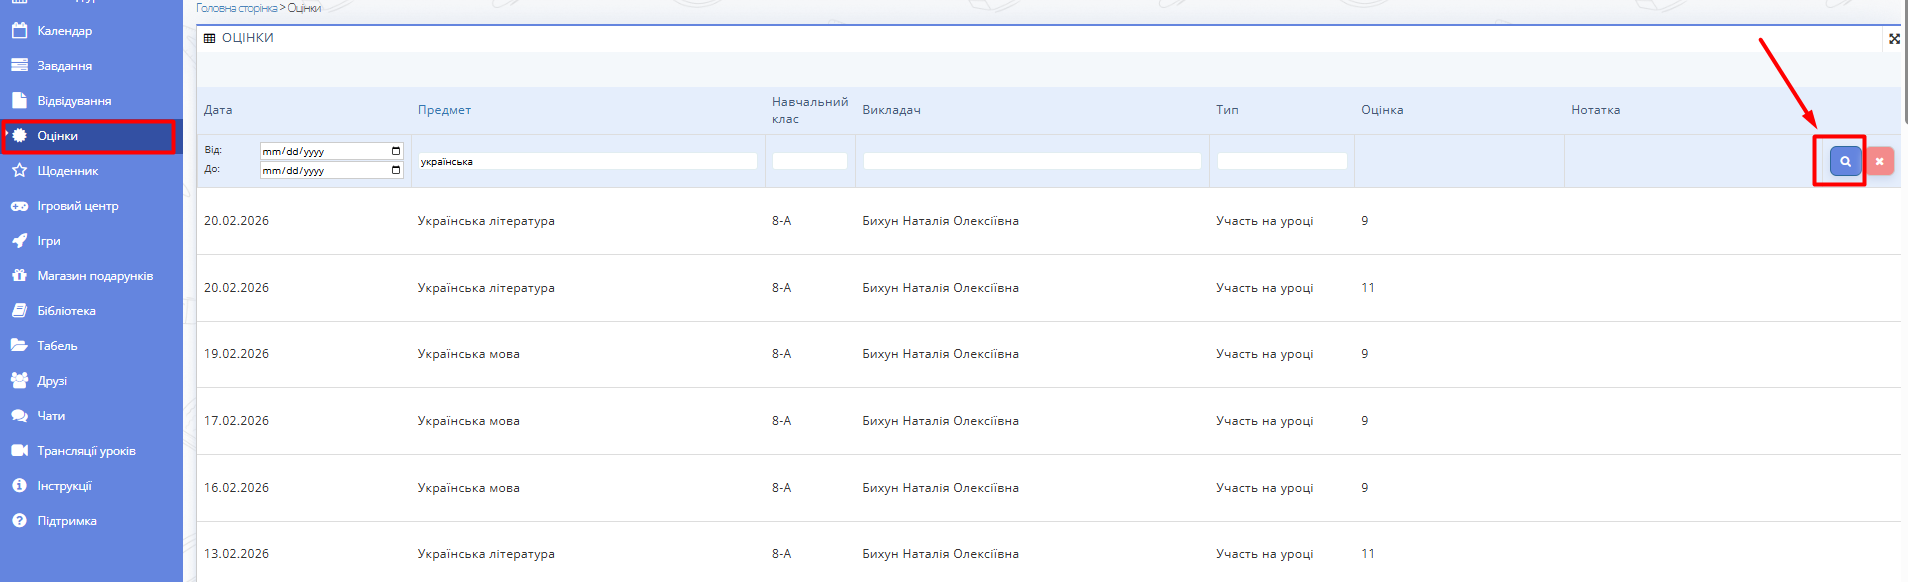Go to Відвідування in the sidebar

click(x=74, y=101)
